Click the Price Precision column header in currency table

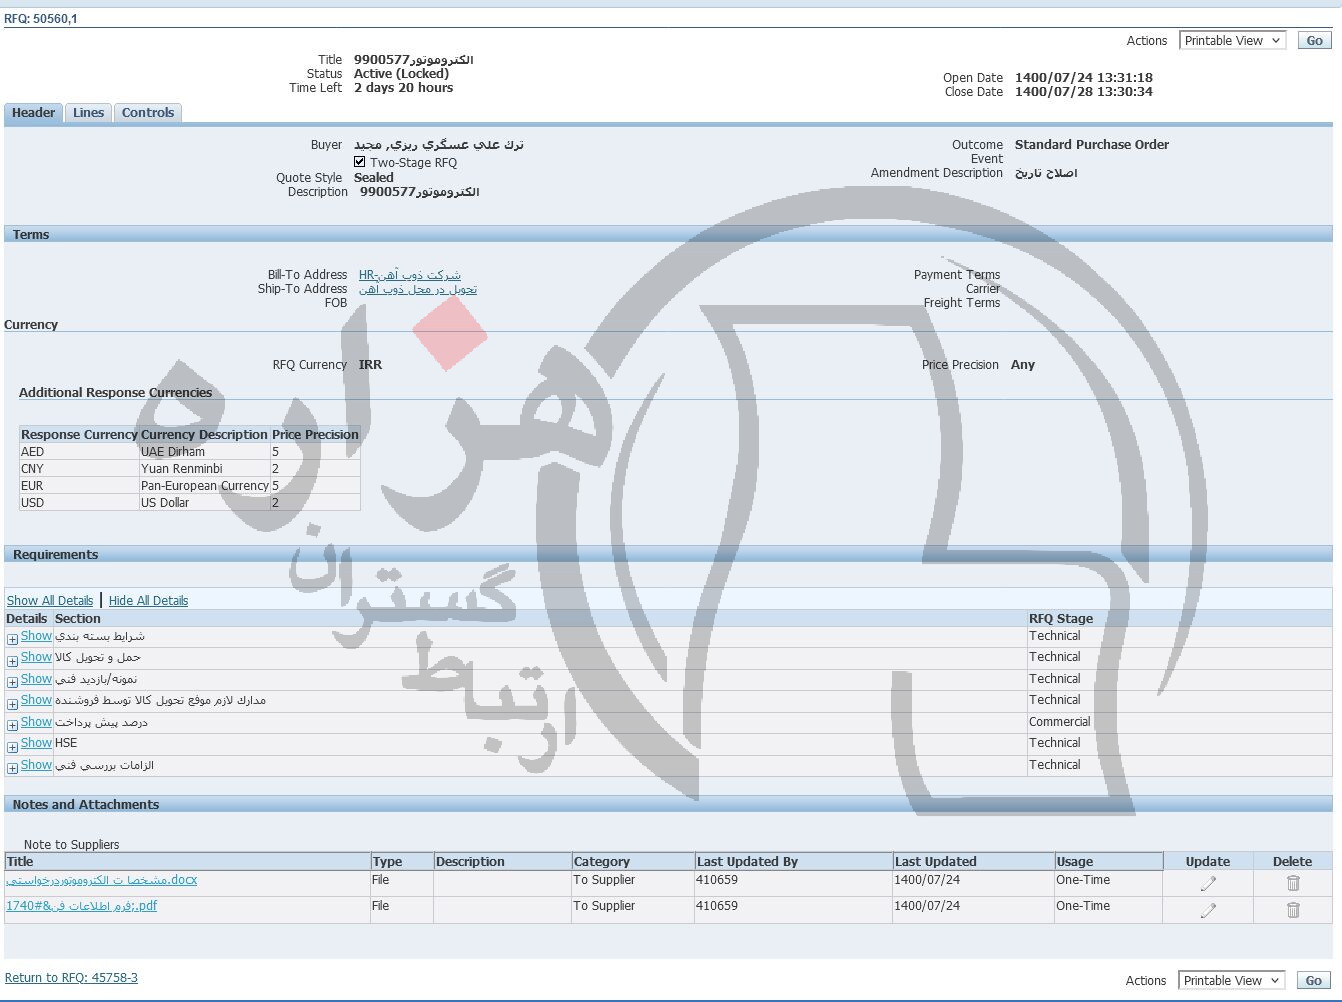(x=315, y=435)
